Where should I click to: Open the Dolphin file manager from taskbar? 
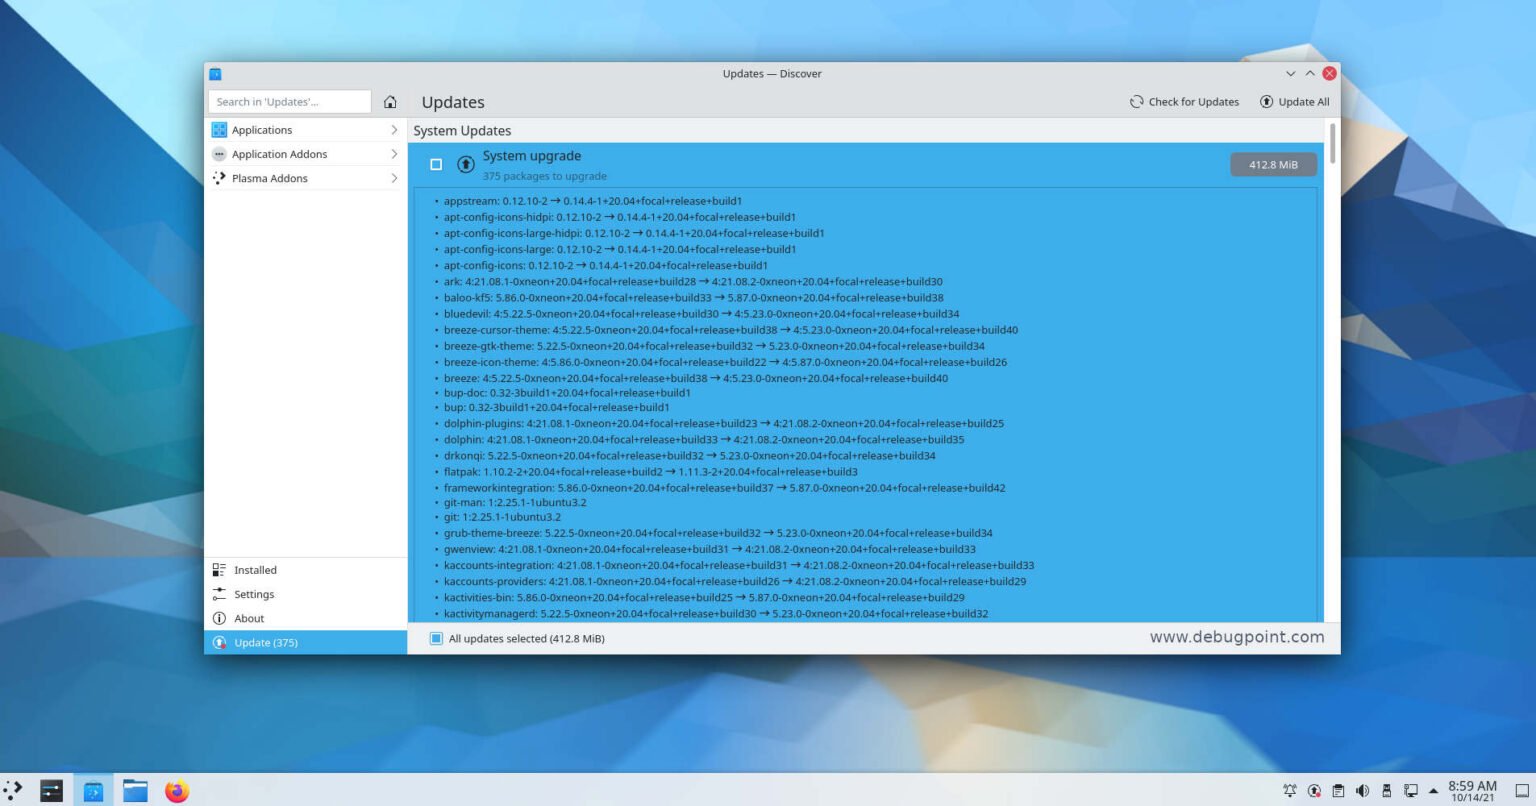135,790
